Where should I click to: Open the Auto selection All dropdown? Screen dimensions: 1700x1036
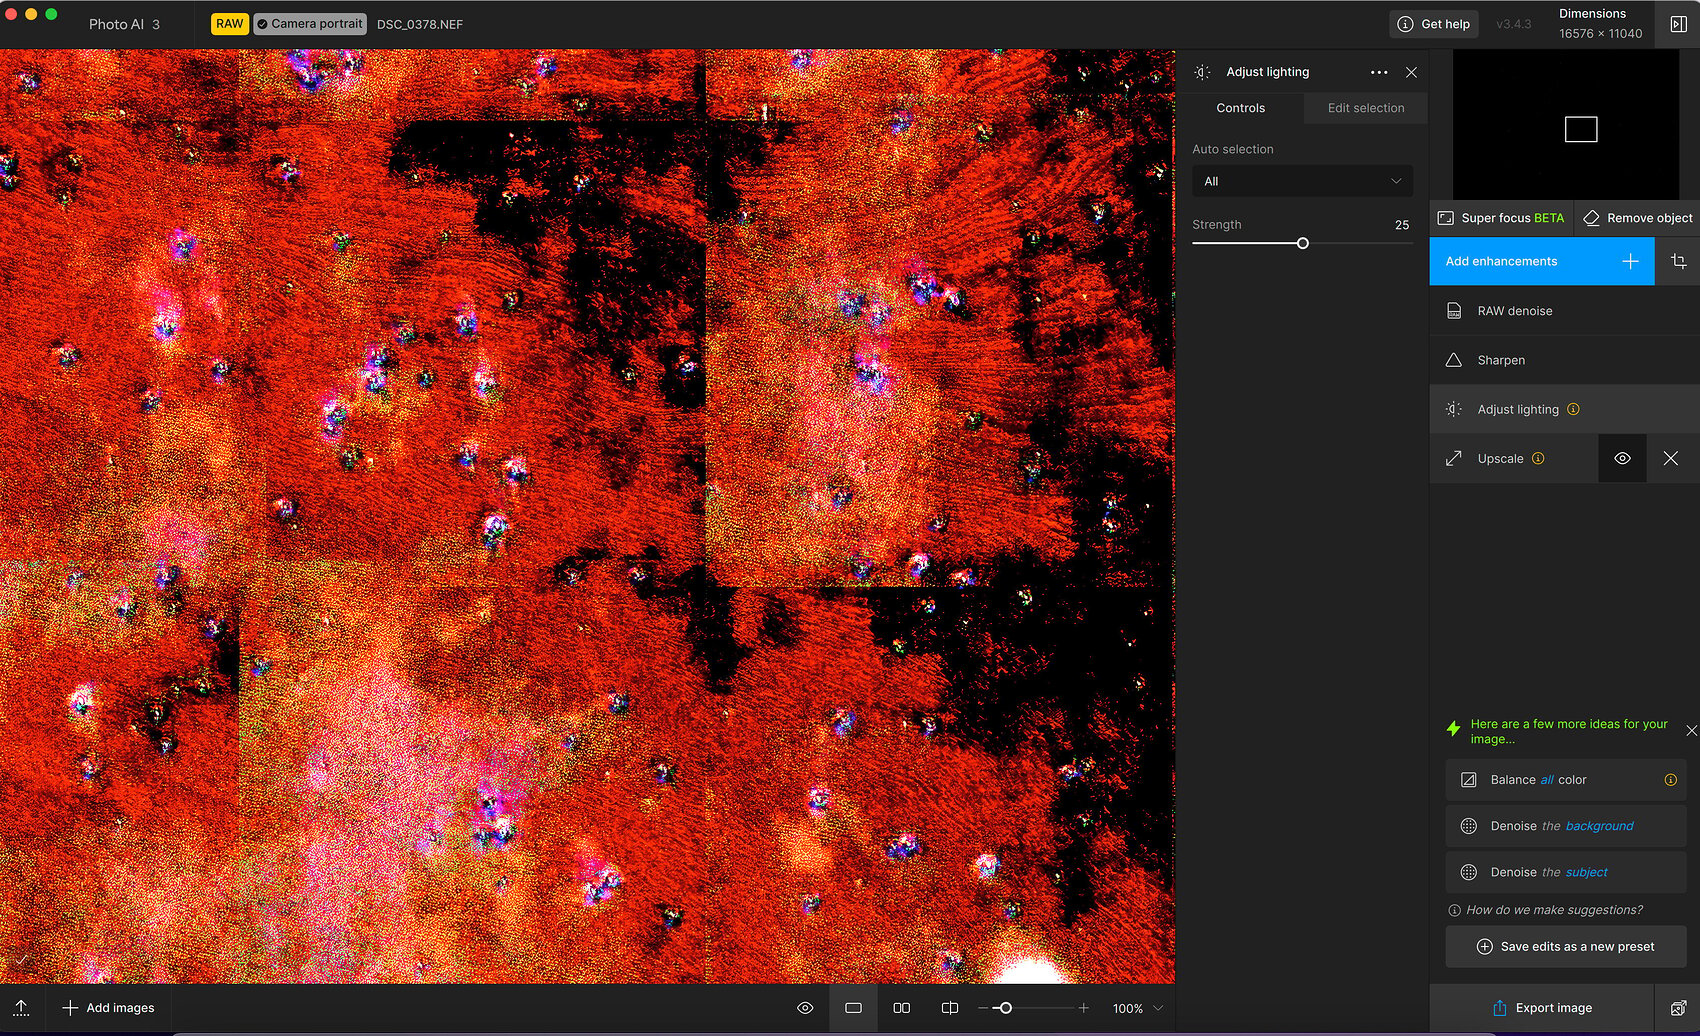(x=1302, y=181)
